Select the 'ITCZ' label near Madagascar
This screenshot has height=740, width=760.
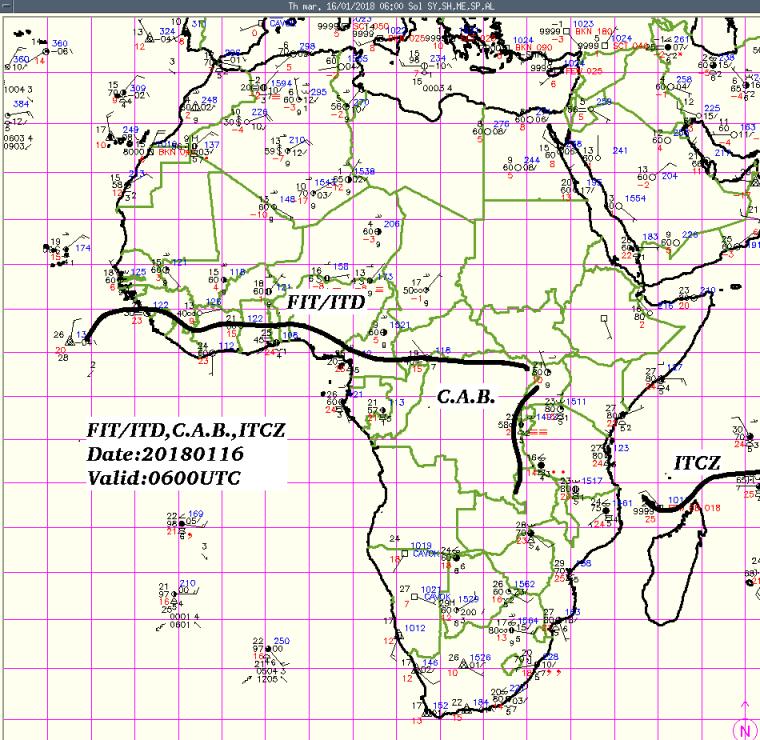pyautogui.click(x=697, y=463)
